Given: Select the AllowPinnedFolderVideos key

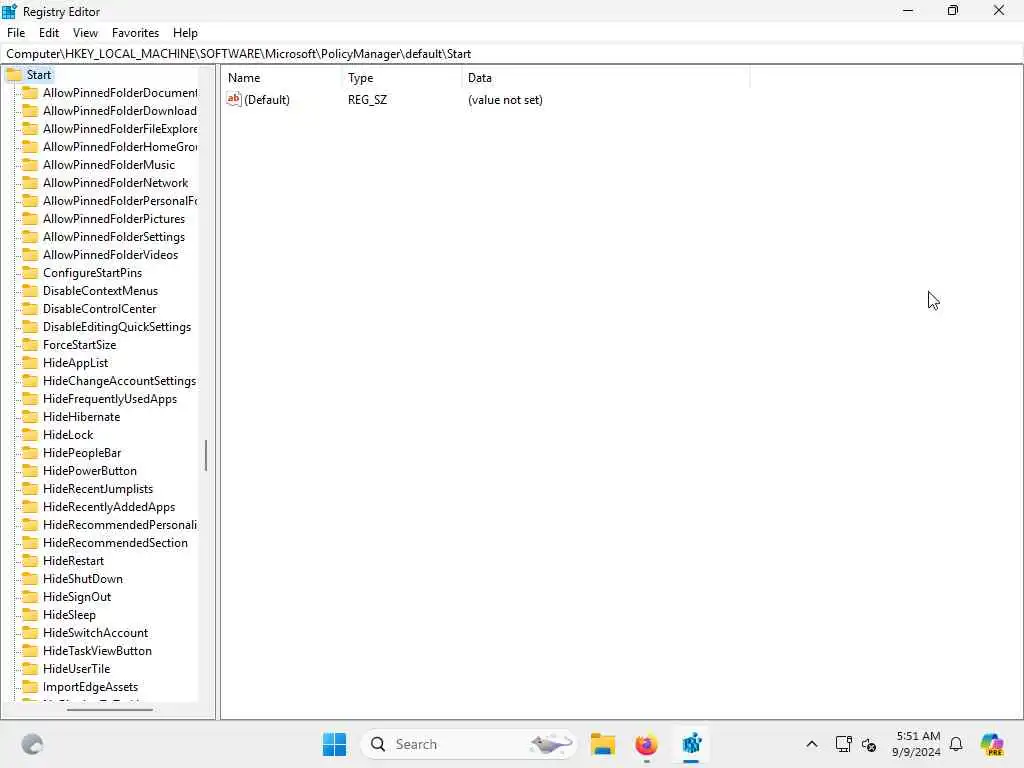Looking at the screenshot, I should coord(110,255).
